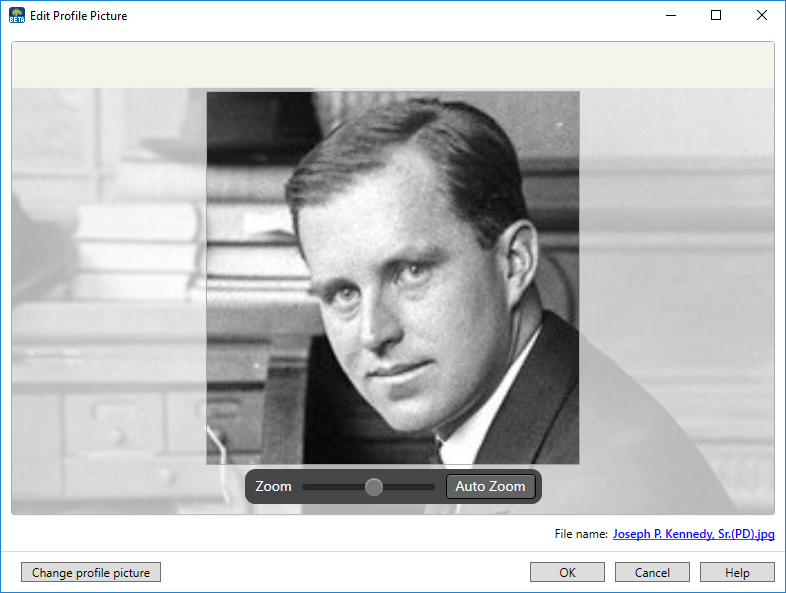Cancel the profile picture edit
The height and width of the screenshot is (593, 786).
652,572
